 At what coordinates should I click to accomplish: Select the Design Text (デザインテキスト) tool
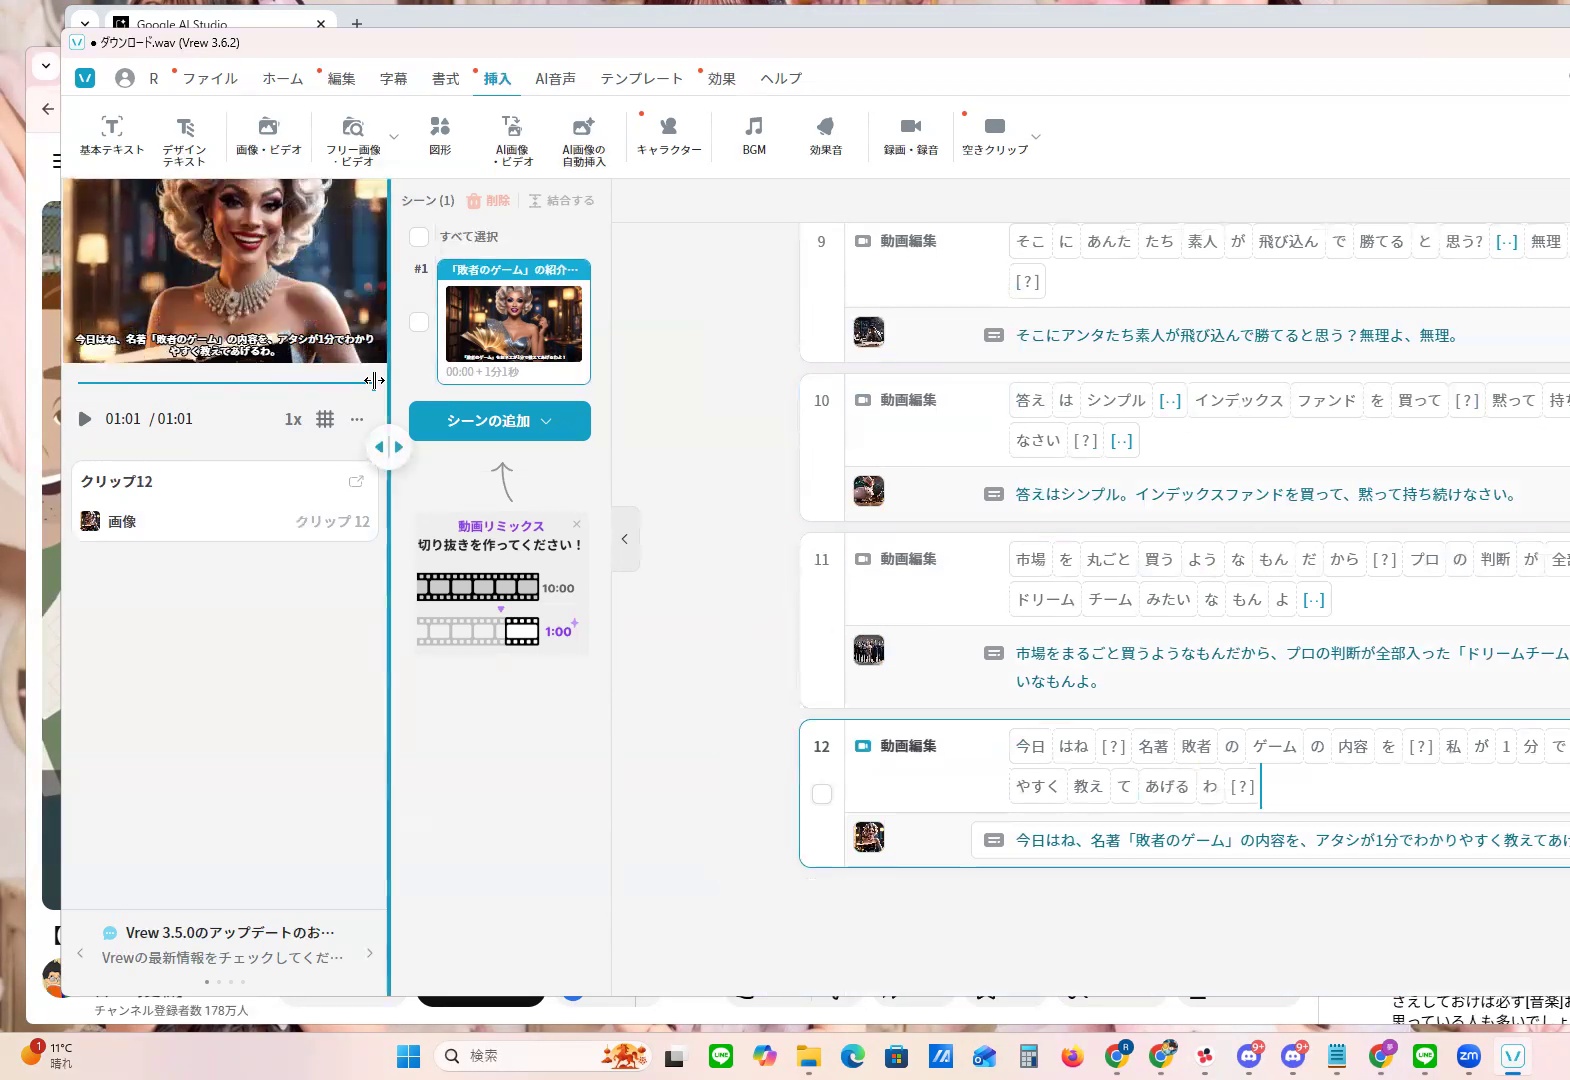(x=184, y=140)
